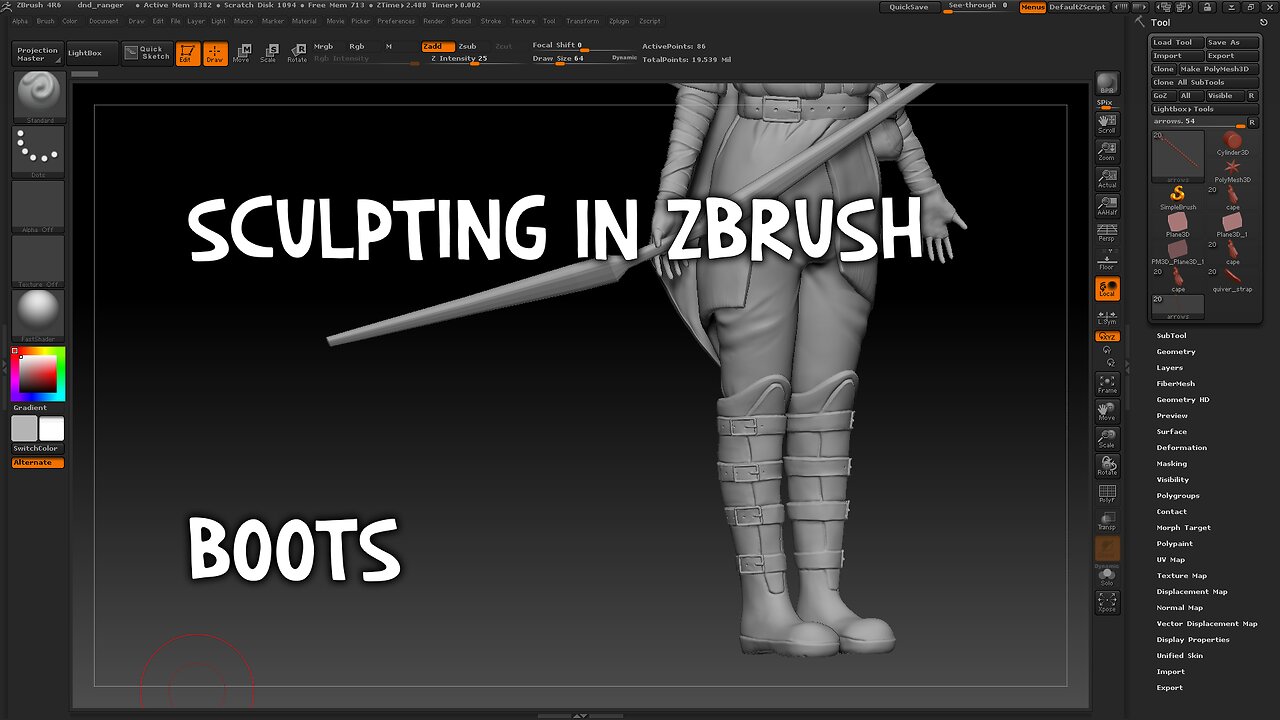The width and height of the screenshot is (1280, 720).
Task: Expand the FiberMesh subpalette
Action: pos(1176,384)
